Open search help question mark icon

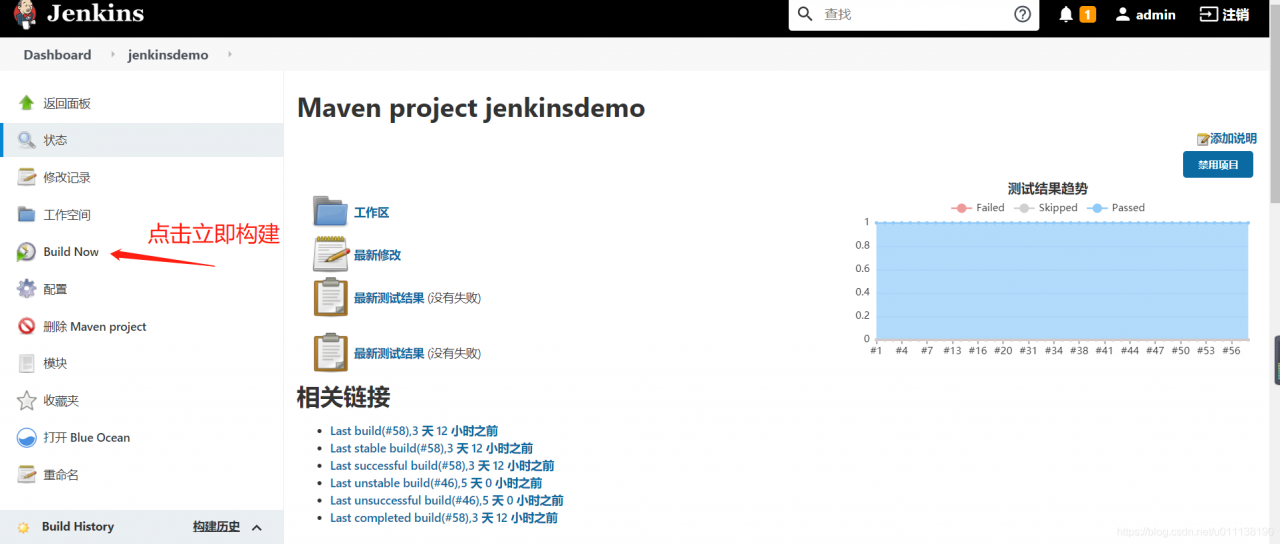tap(1022, 14)
